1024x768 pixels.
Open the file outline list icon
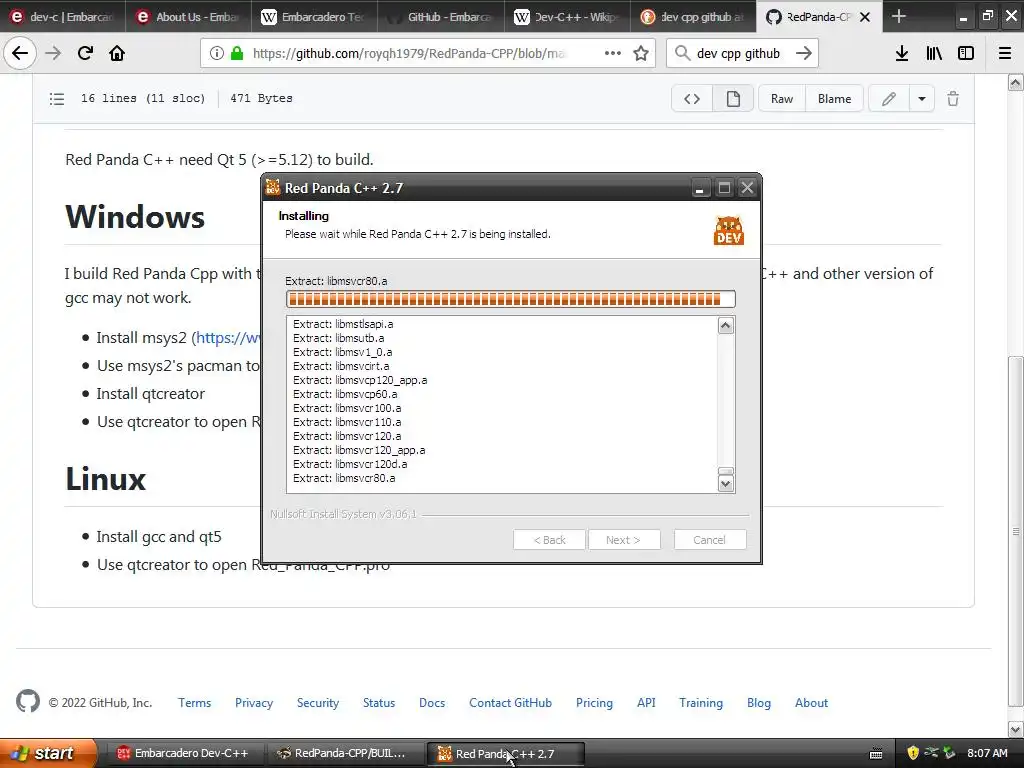click(x=57, y=99)
